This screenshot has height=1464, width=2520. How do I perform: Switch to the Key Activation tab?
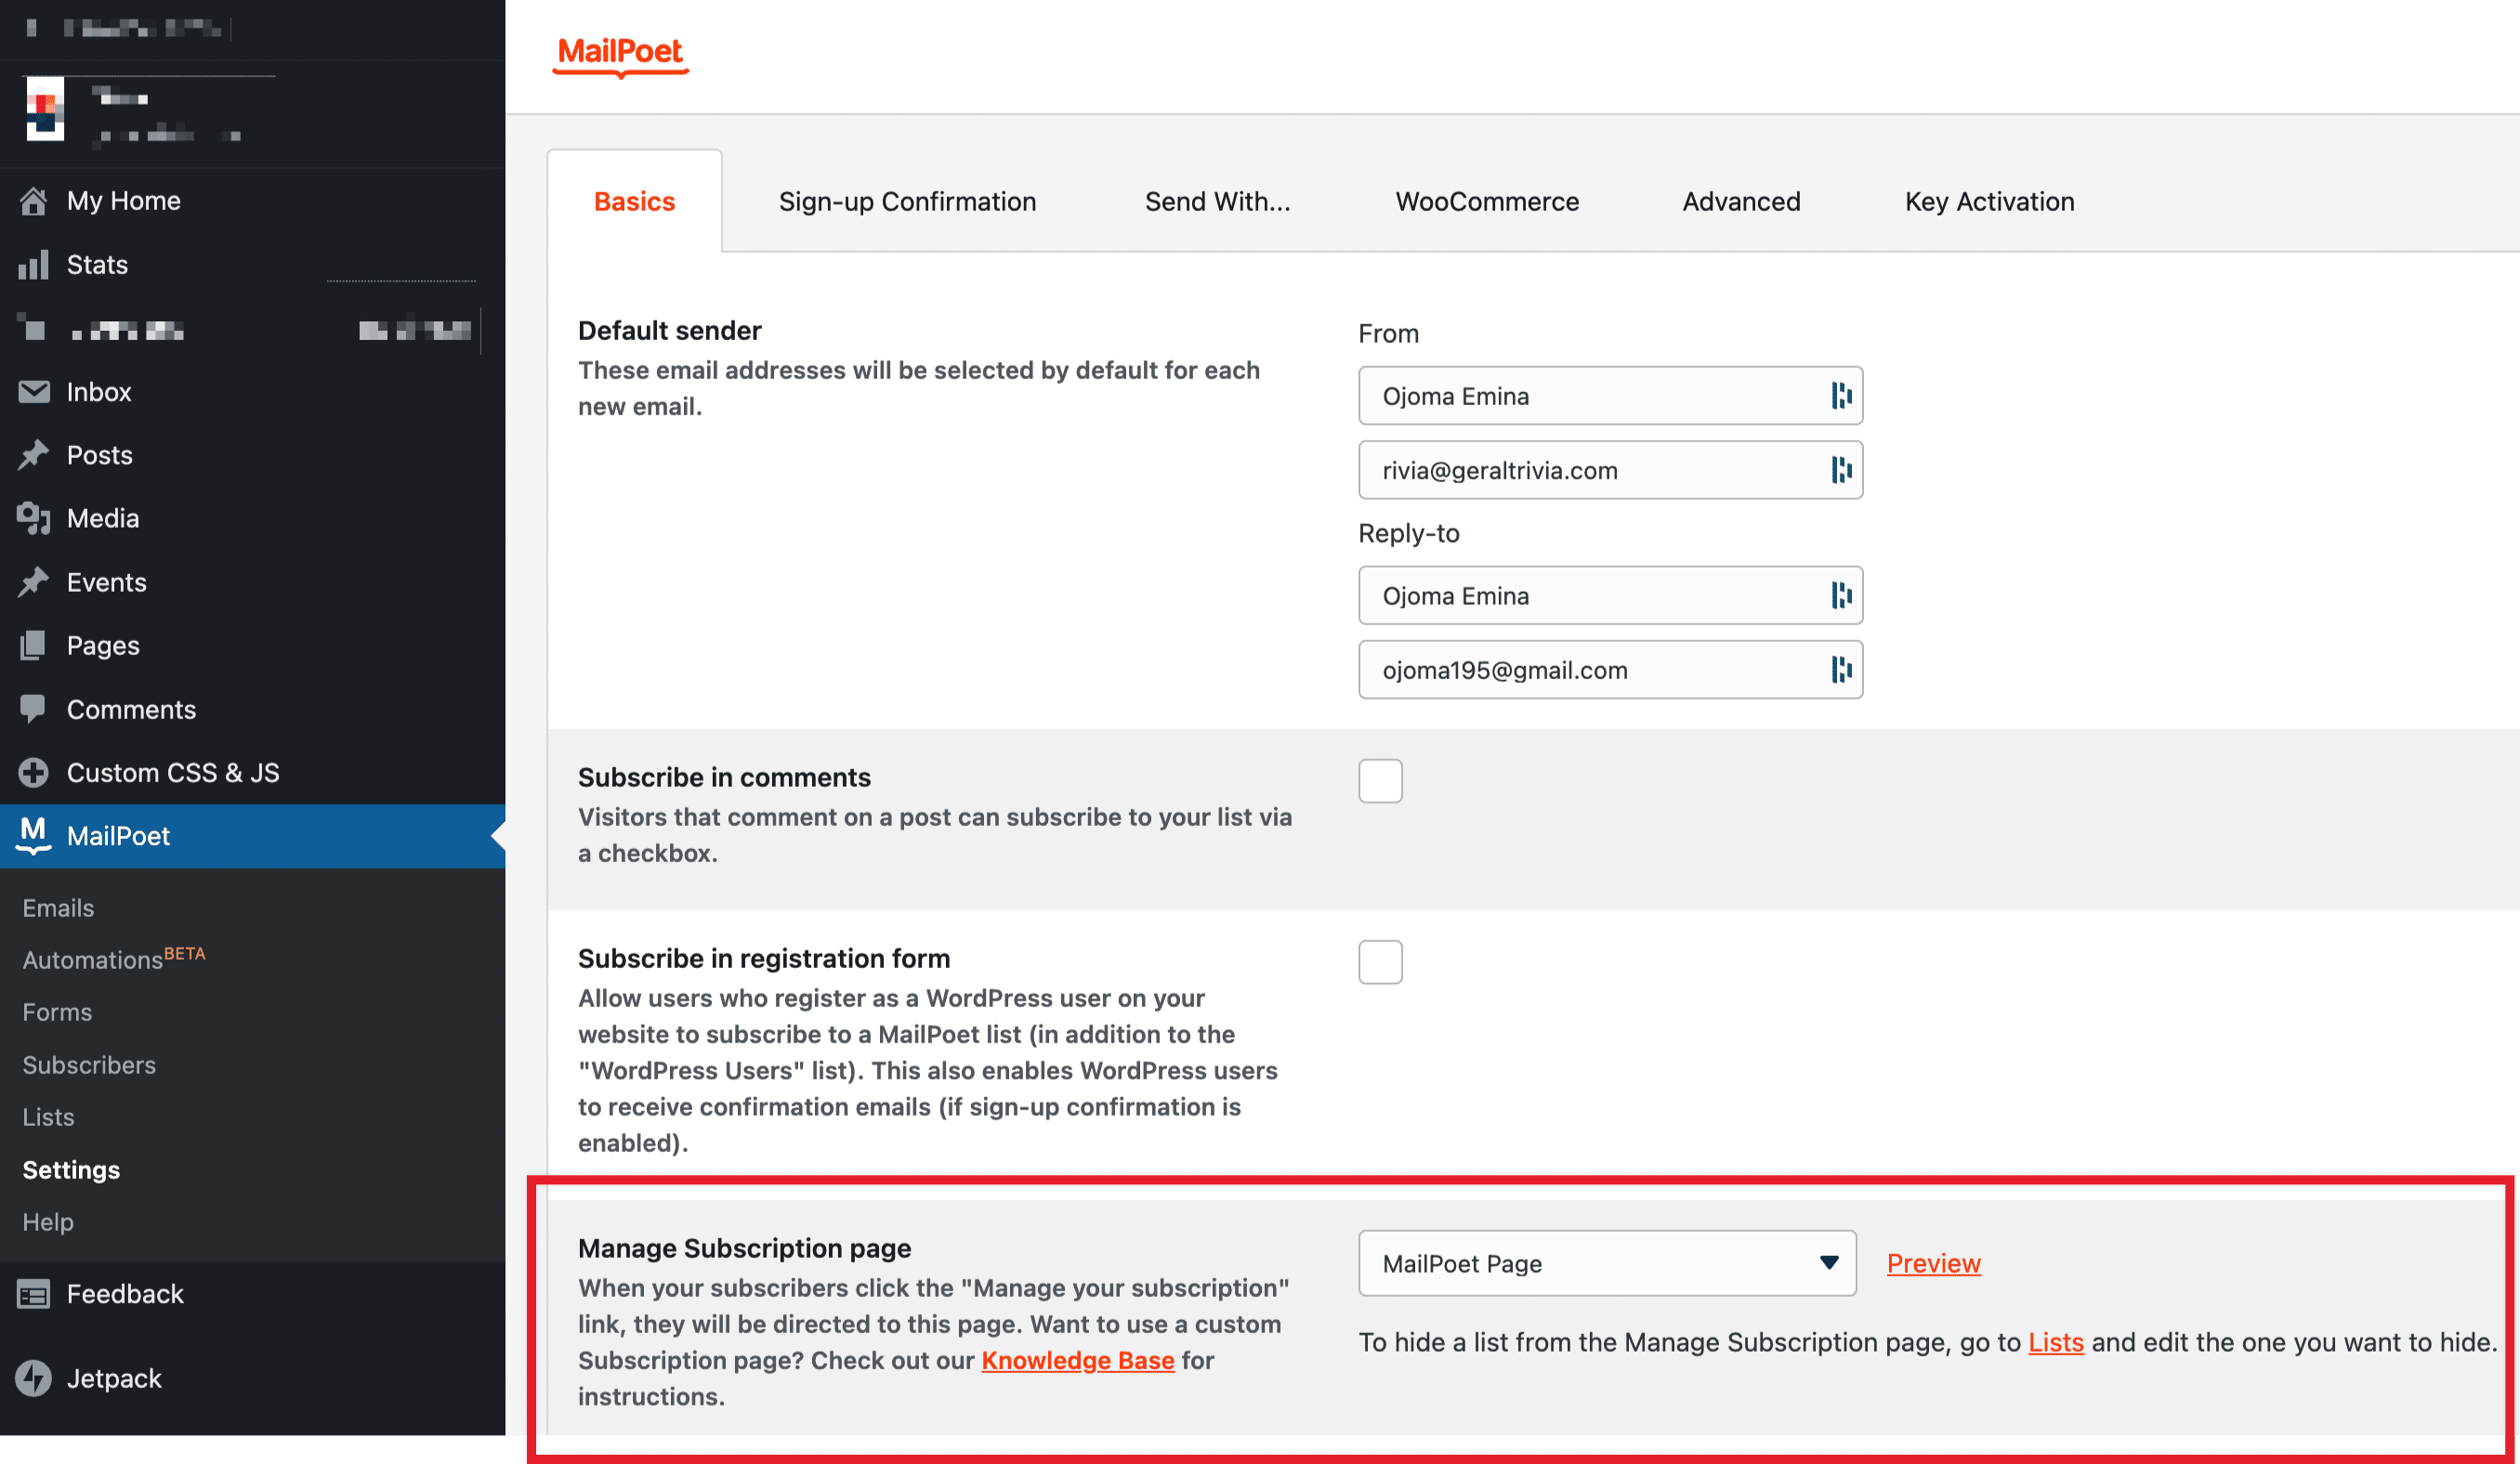(1989, 202)
